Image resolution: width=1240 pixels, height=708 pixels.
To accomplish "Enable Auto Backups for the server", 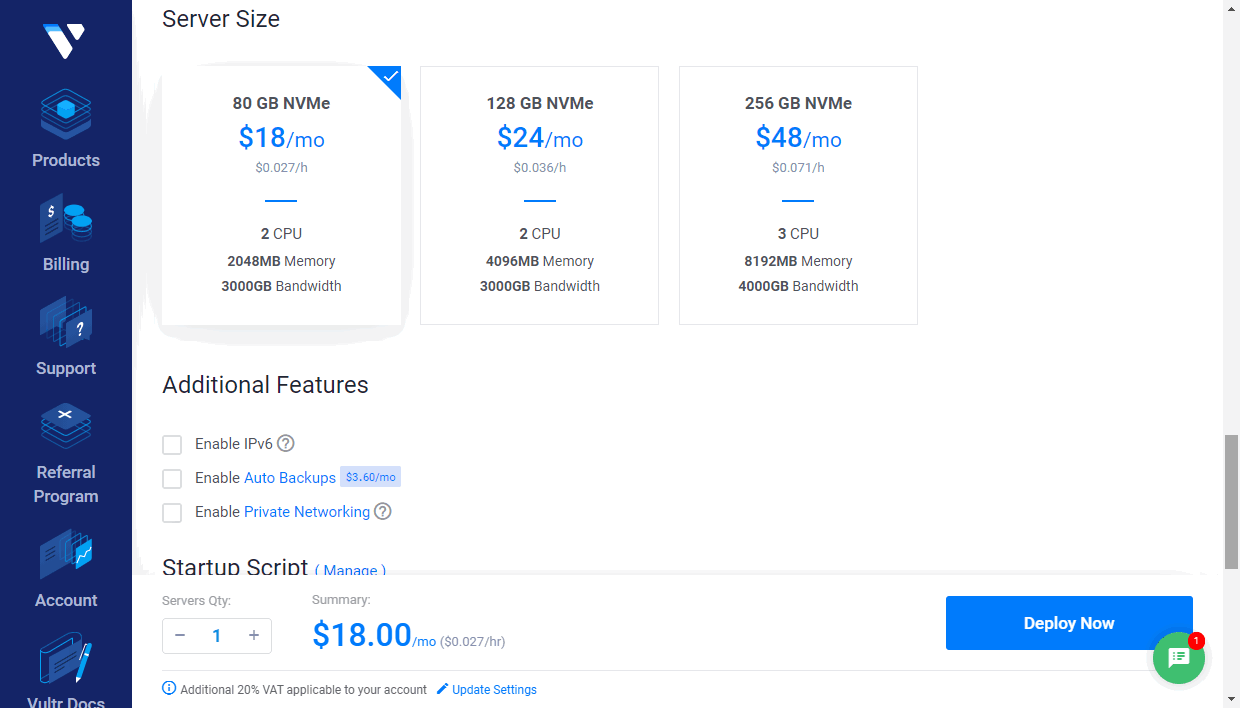I will coord(172,478).
